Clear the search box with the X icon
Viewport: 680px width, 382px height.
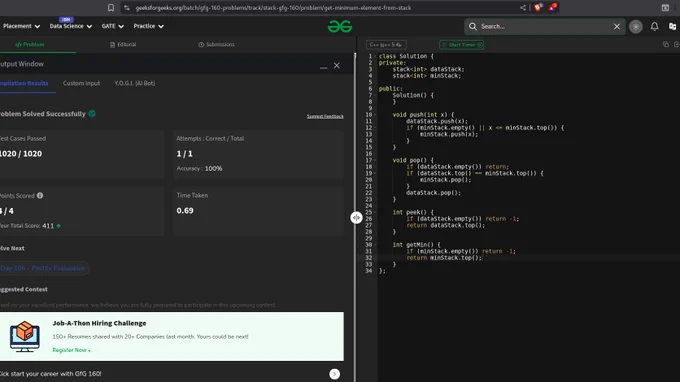(617, 26)
